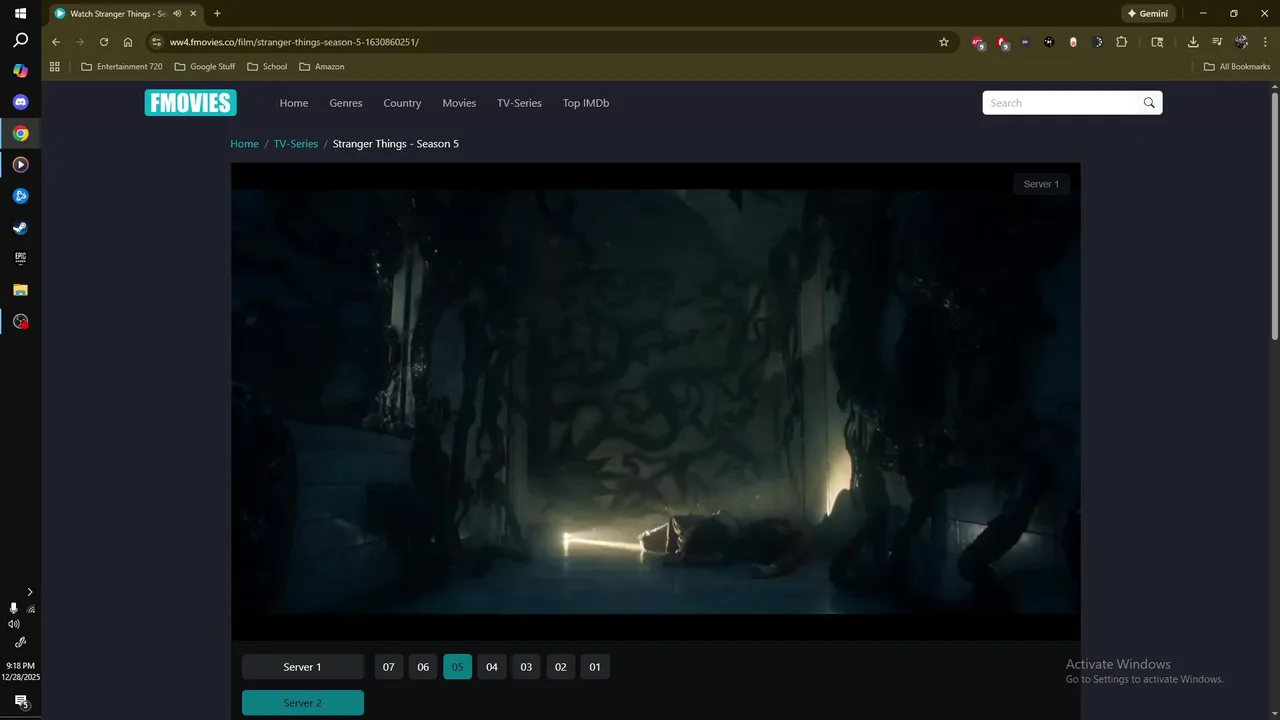Follow the Home breadcrumb link
Image resolution: width=1280 pixels, height=720 pixels.
click(244, 144)
